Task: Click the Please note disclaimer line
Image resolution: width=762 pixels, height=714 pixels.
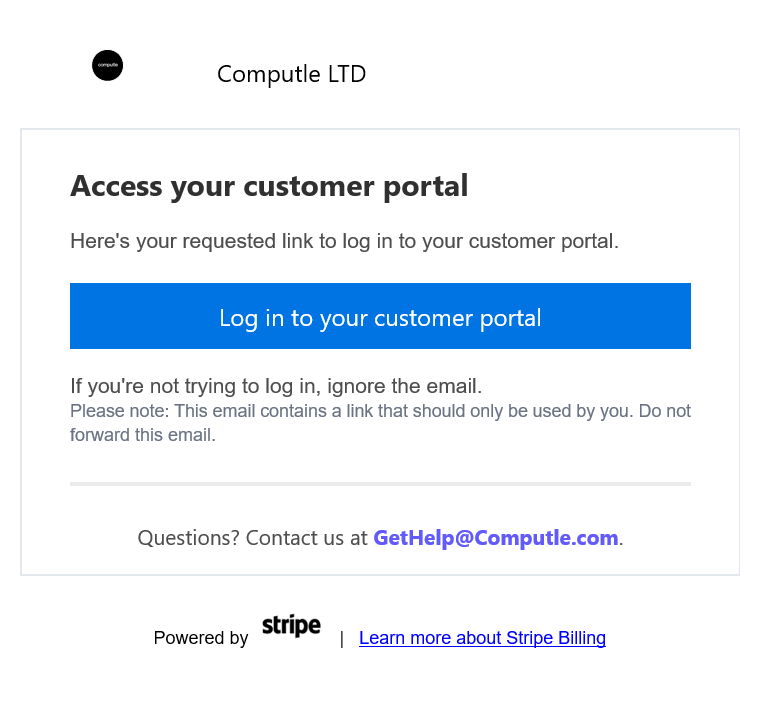Action: 380,411
